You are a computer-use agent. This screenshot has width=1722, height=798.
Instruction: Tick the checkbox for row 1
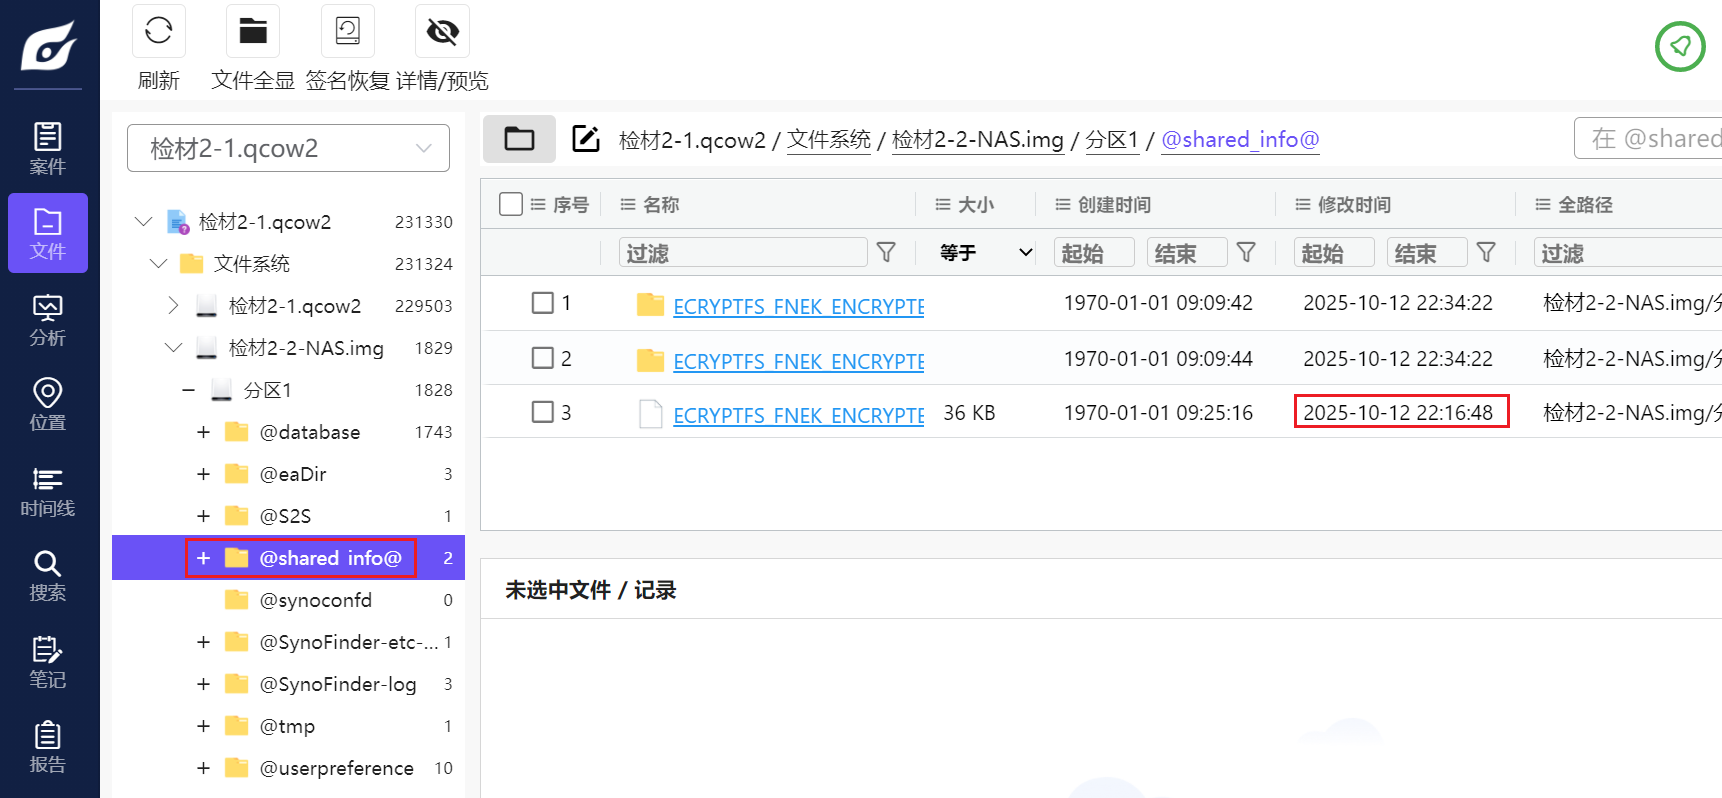point(543,303)
